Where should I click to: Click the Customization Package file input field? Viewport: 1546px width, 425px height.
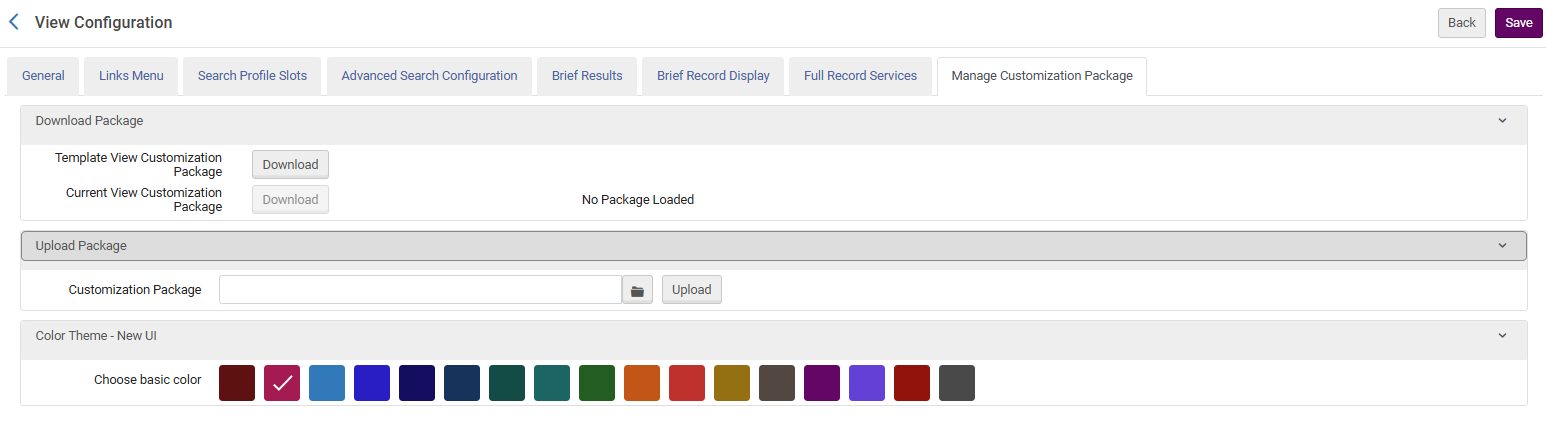coord(421,290)
